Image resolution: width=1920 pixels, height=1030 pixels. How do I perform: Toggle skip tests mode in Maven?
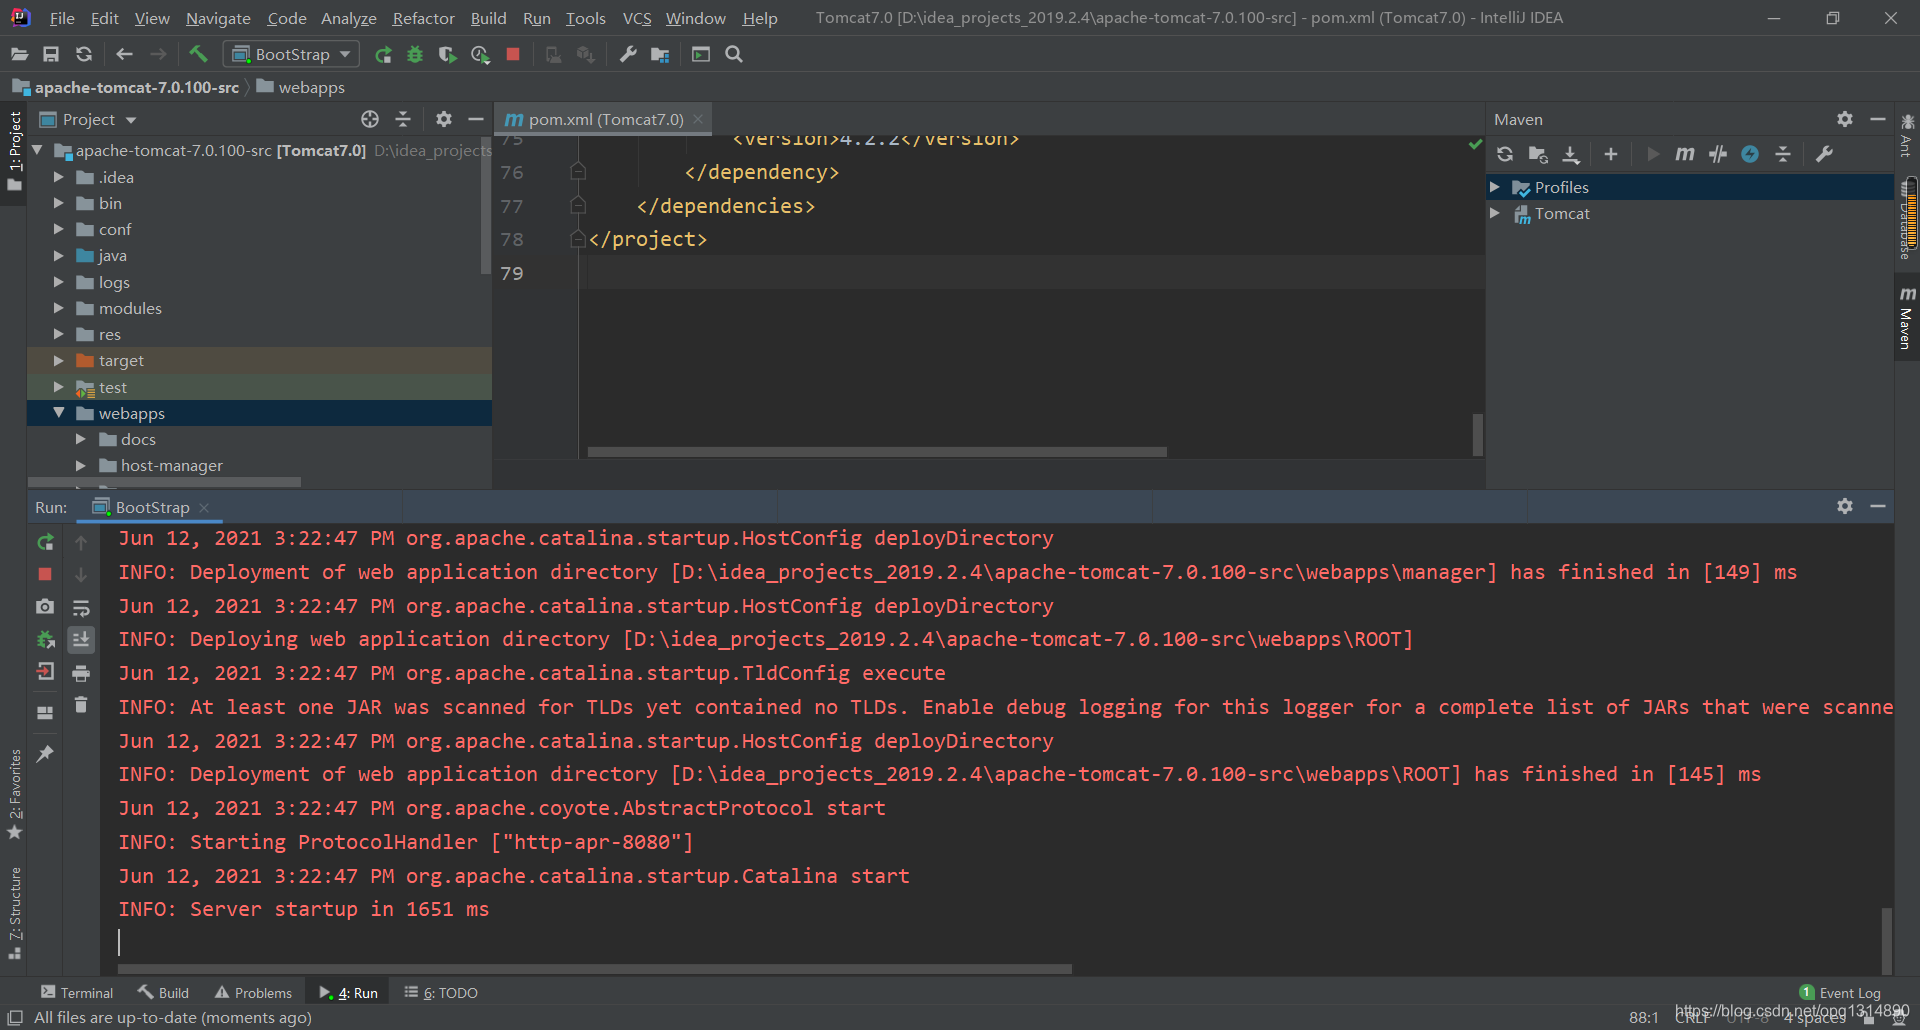pos(1750,154)
